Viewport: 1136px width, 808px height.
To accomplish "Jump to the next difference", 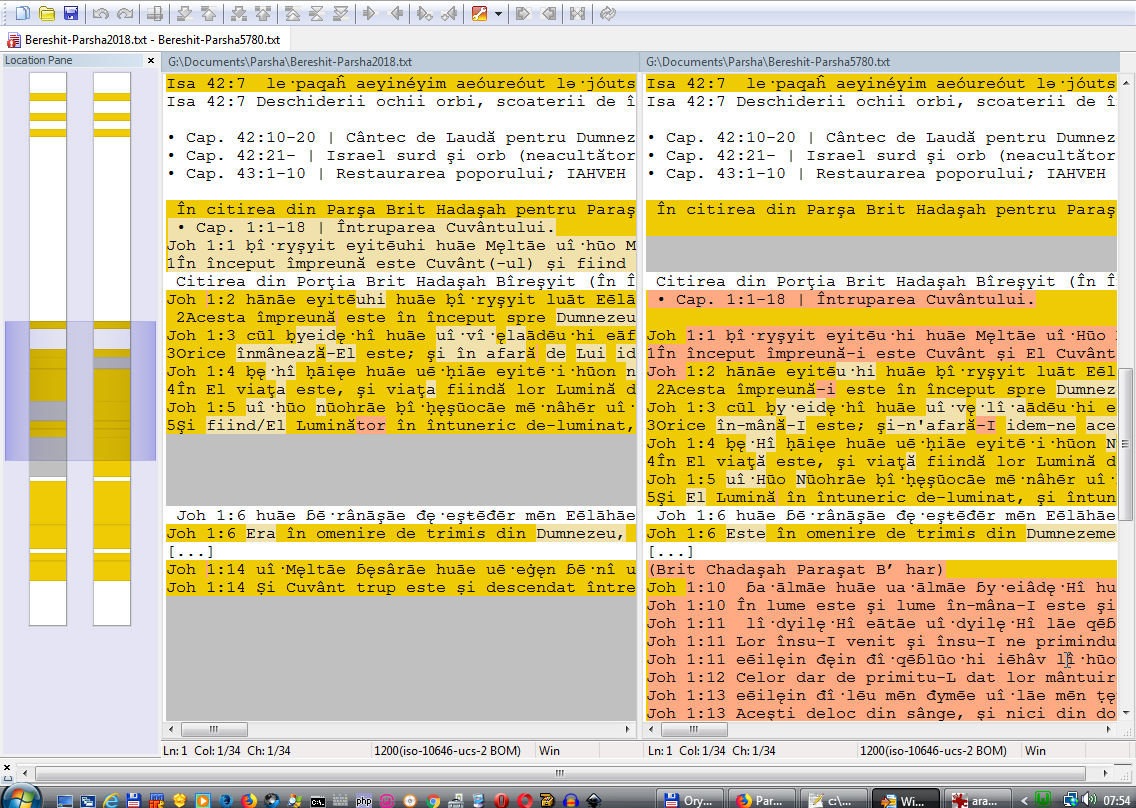I will tap(184, 13).
